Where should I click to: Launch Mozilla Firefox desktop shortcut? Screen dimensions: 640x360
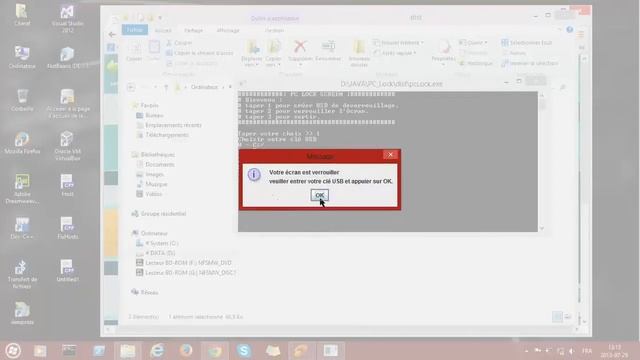(x=22, y=143)
